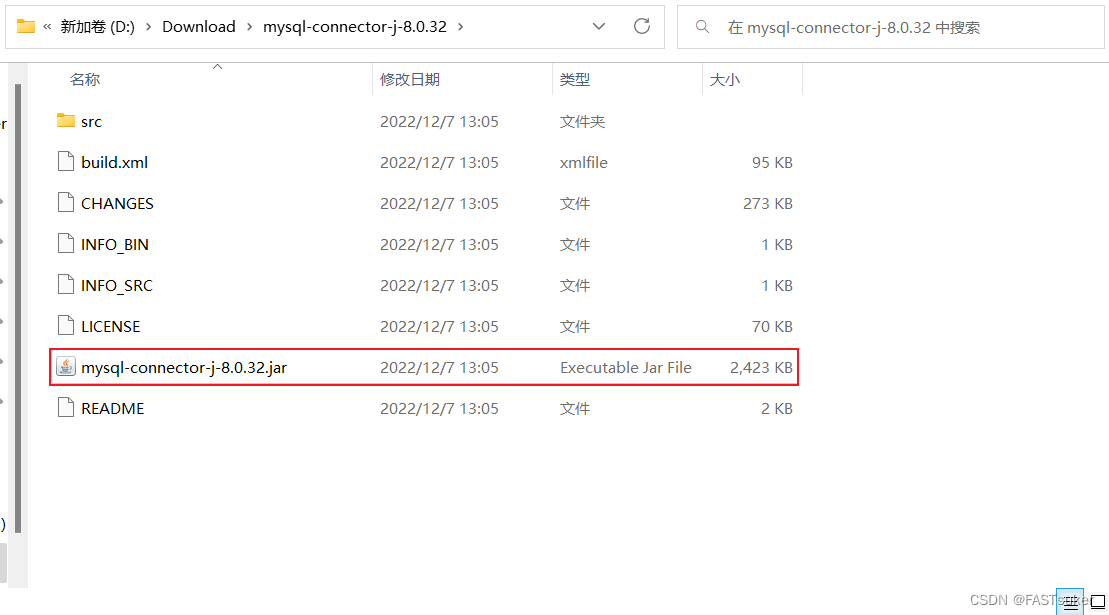Expand the chevron after mysql-connector-j-8.0.32 breadcrumb
This screenshot has width=1109, height=615.
pos(460,27)
